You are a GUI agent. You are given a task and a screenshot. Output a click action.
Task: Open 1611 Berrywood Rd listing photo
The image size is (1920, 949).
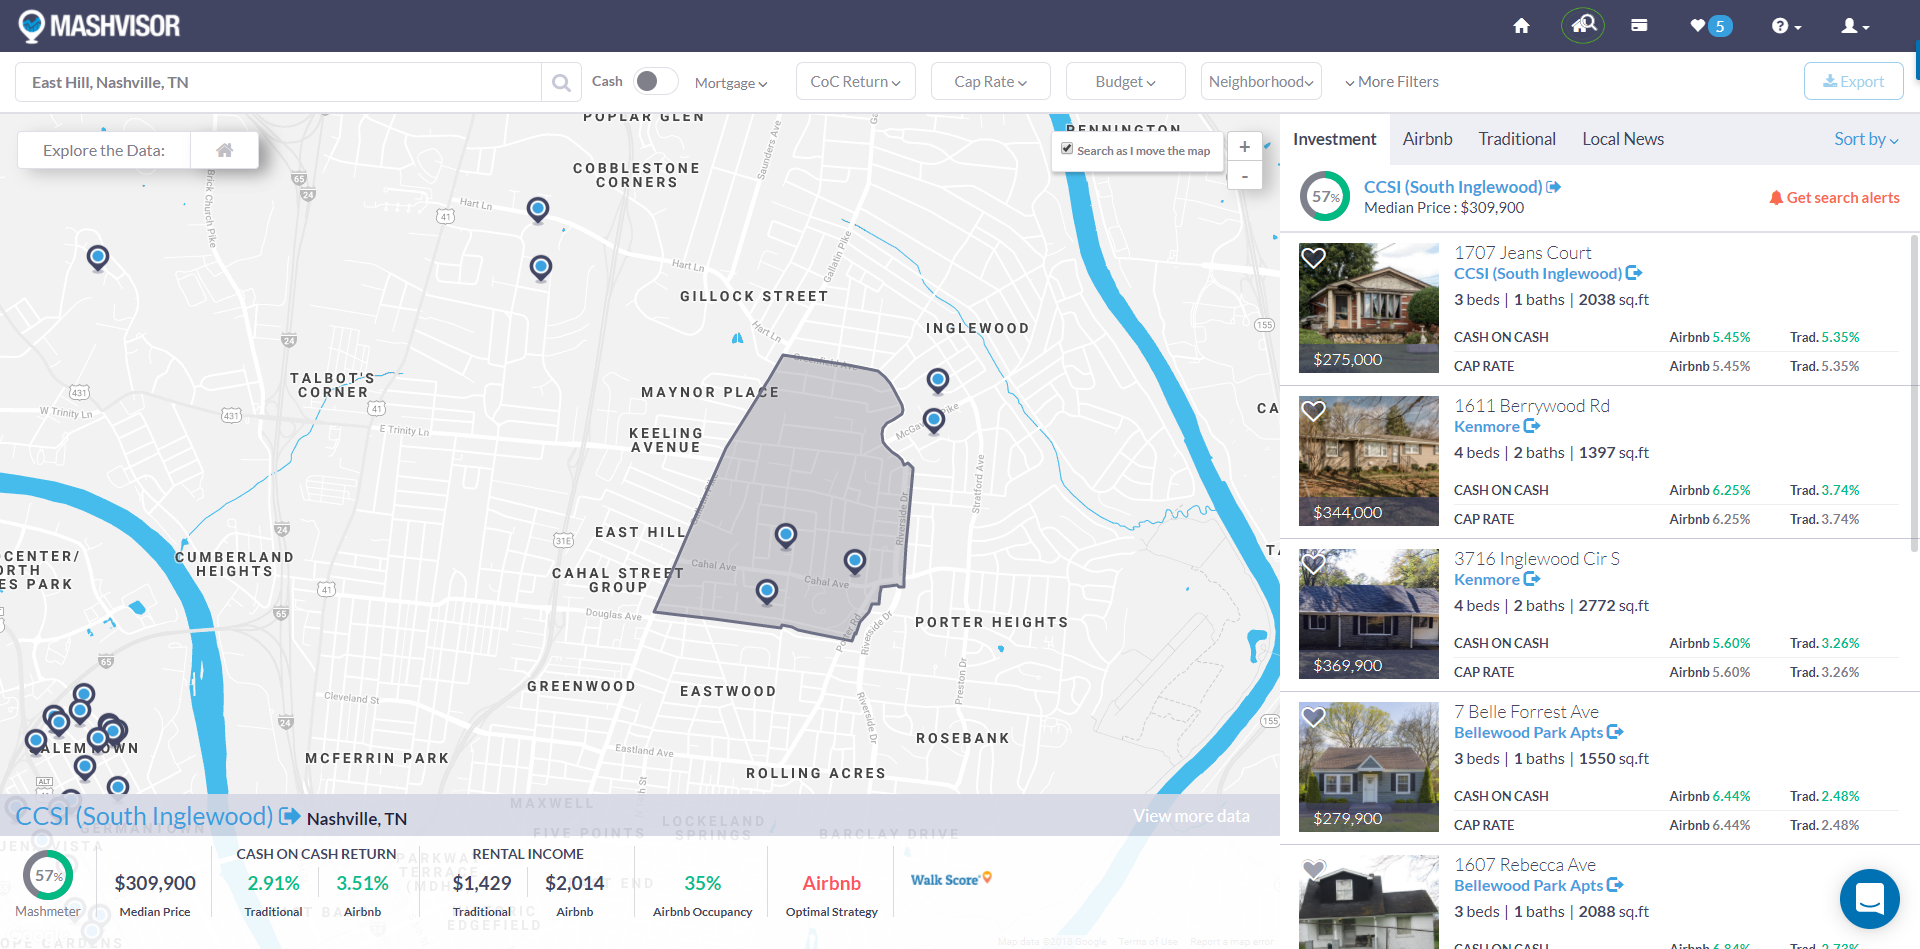(1368, 461)
